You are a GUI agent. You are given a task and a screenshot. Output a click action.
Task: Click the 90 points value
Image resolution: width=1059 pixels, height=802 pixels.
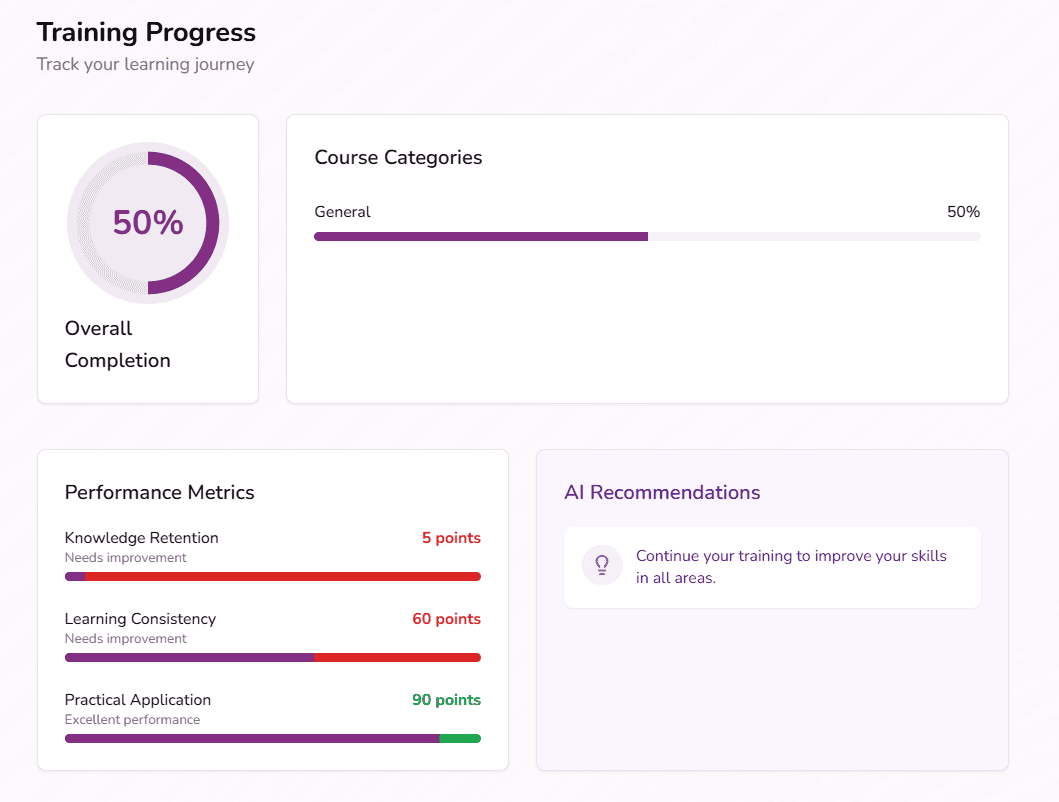(446, 699)
